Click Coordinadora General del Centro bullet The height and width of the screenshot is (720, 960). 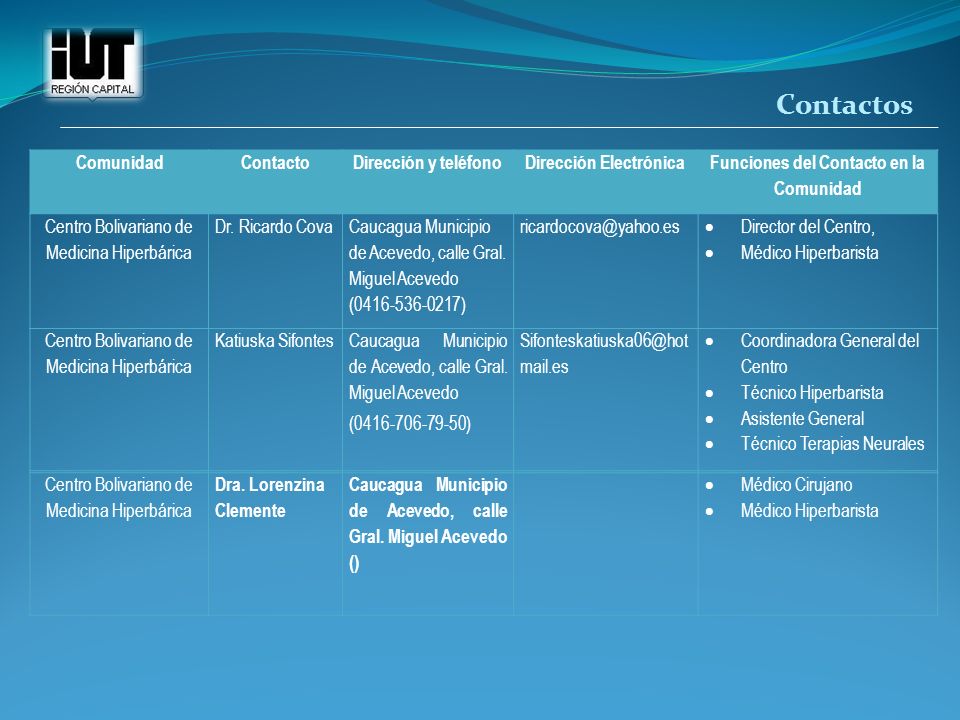pyautogui.click(x=830, y=354)
